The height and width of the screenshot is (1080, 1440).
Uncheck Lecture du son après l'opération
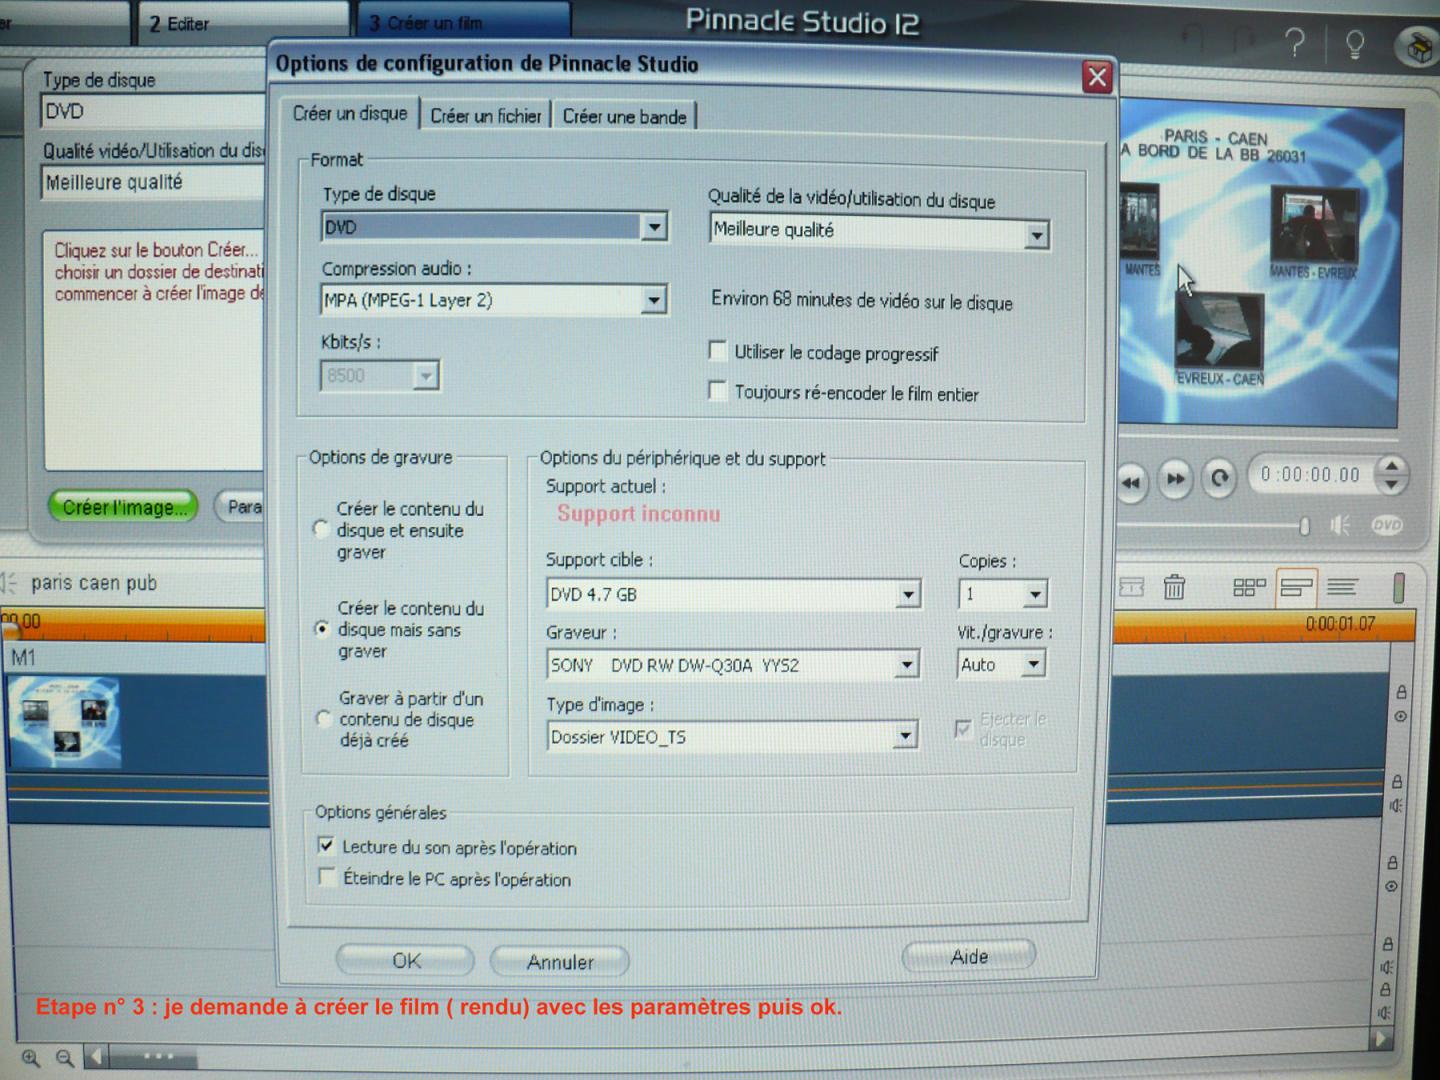point(326,846)
